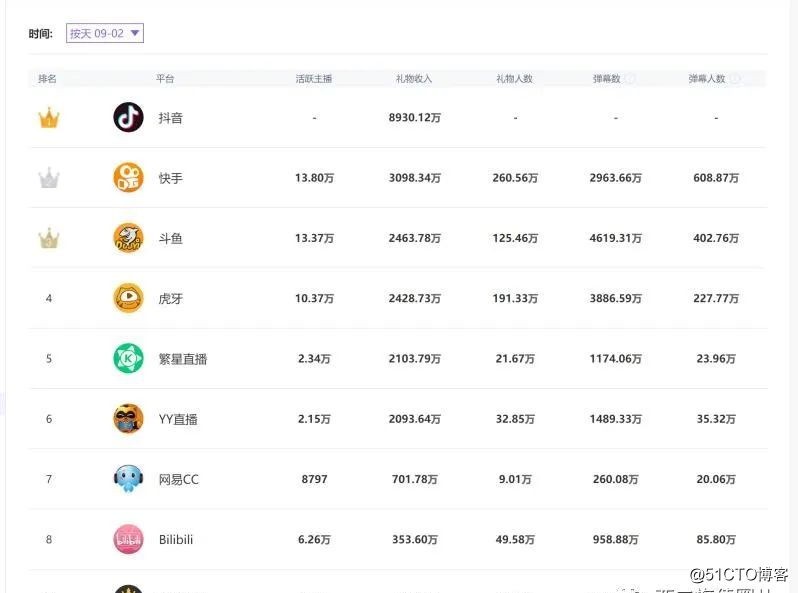Click the info icon beside 弹幕人数 header
Viewport: 798px width, 593px height.
735,78
